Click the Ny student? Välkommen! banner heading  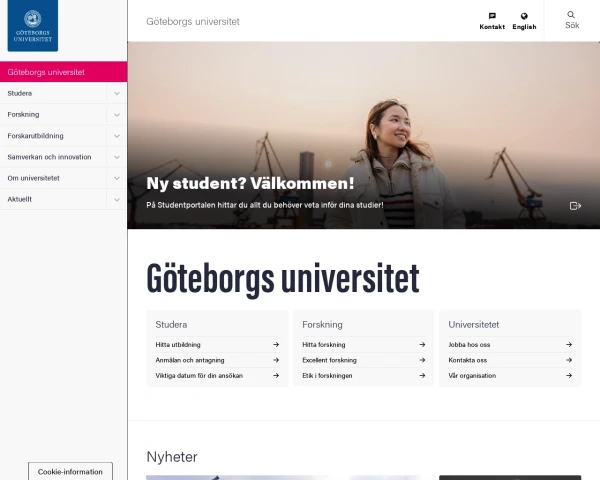point(250,183)
